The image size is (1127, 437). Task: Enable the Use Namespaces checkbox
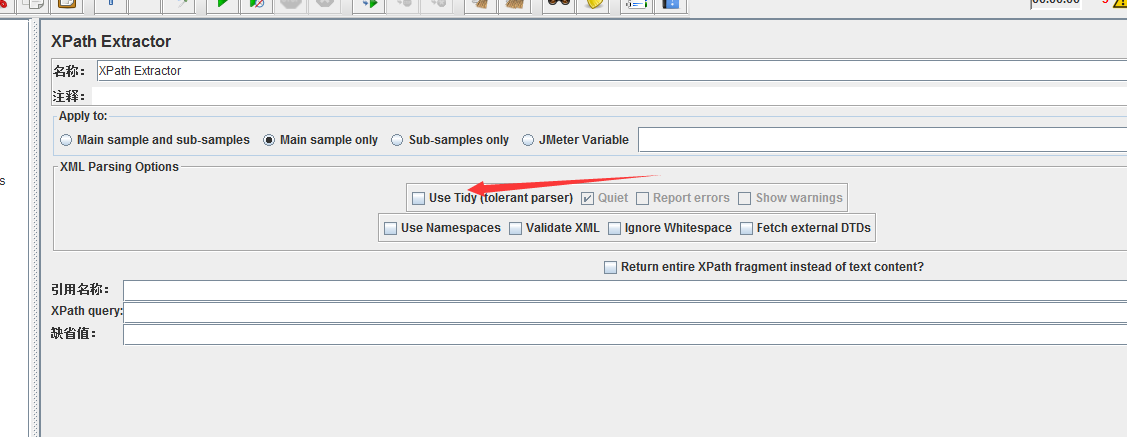point(390,229)
